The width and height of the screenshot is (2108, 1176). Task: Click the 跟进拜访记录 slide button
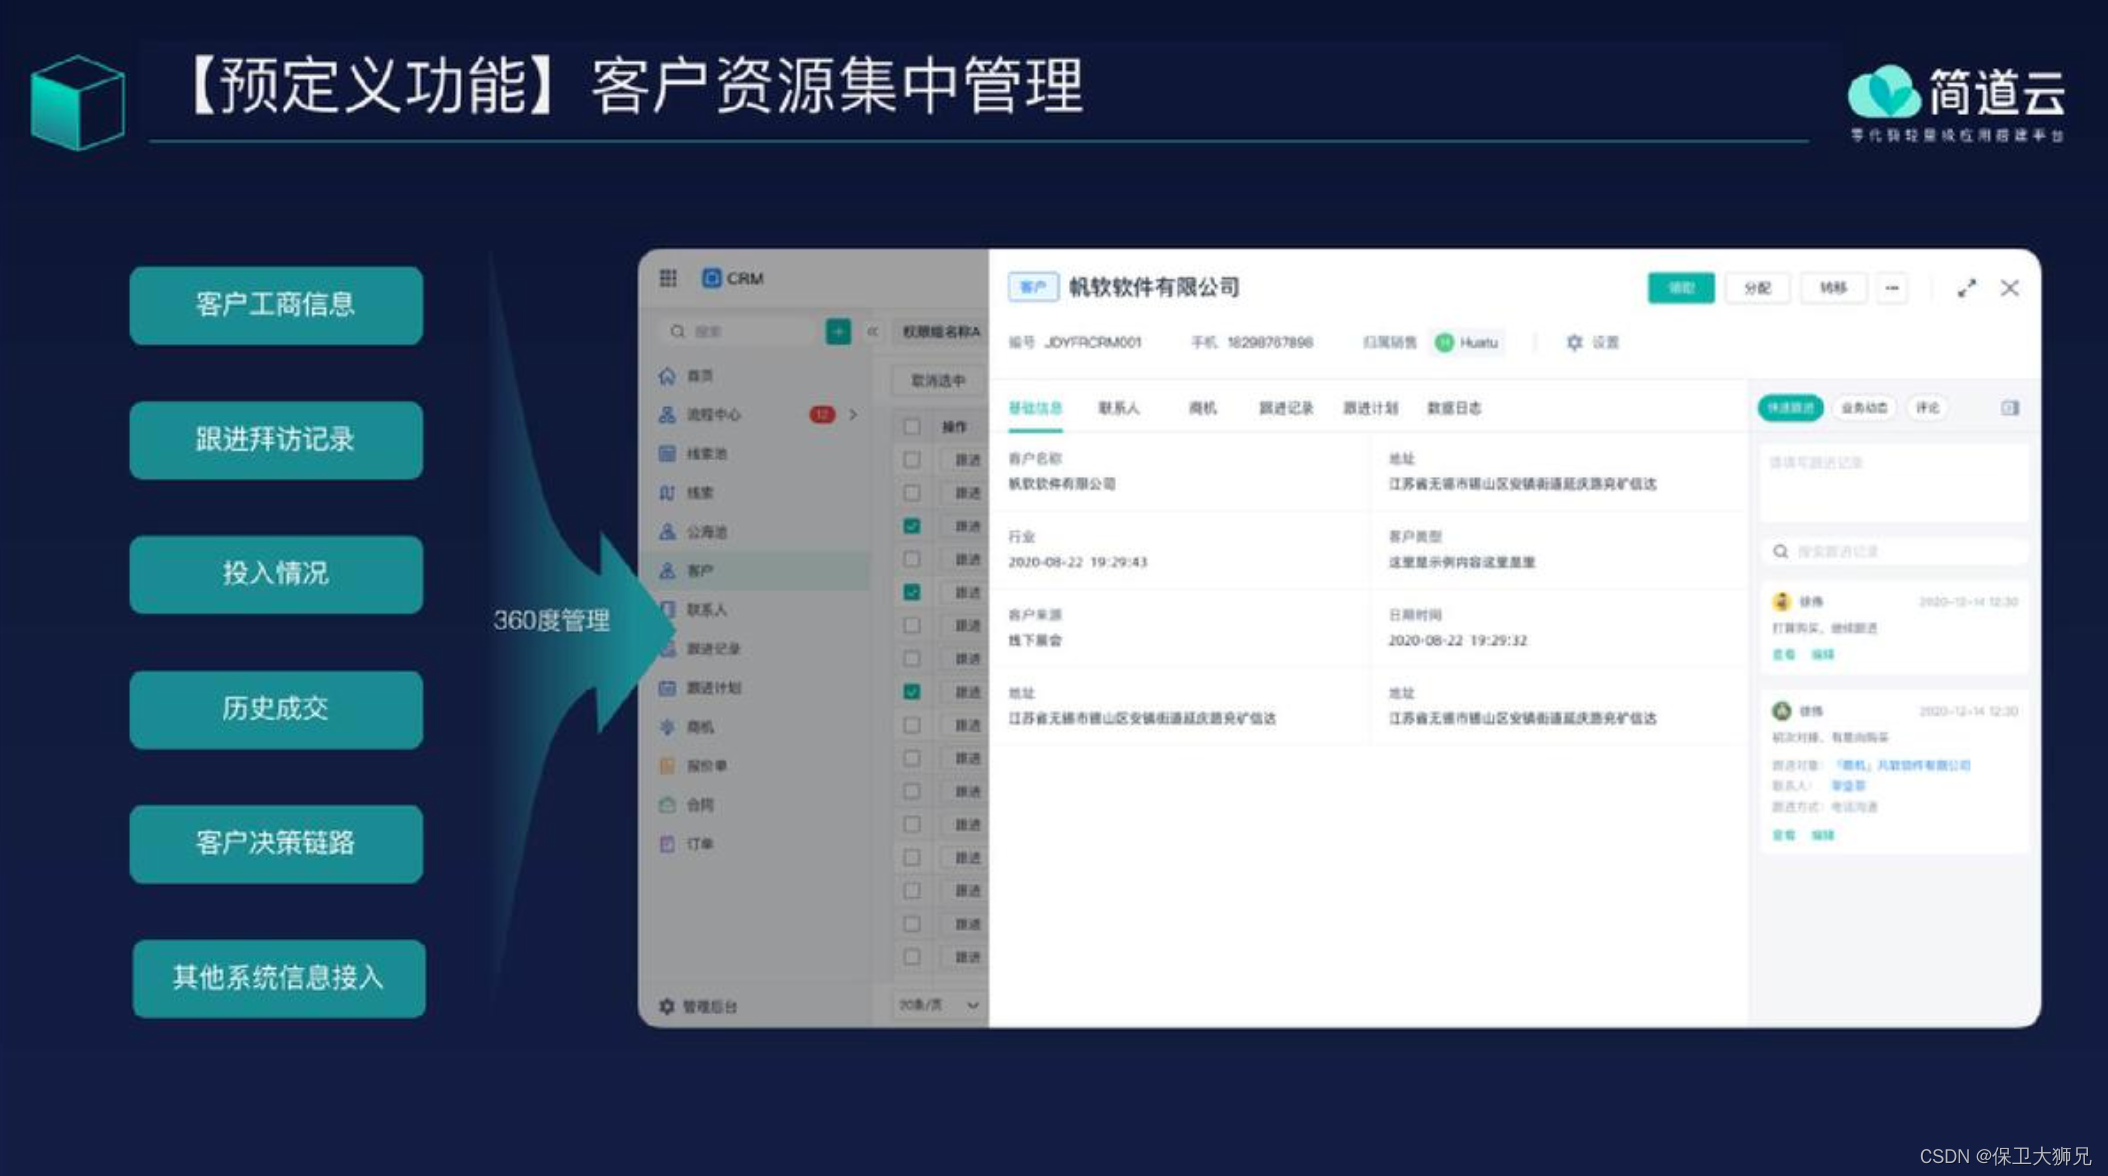276,440
